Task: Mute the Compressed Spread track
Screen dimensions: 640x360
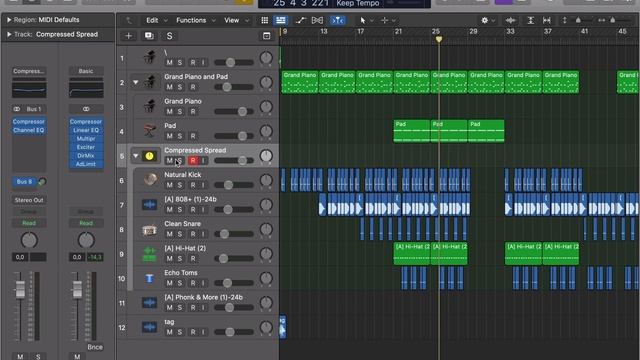Action: (x=169, y=160)
